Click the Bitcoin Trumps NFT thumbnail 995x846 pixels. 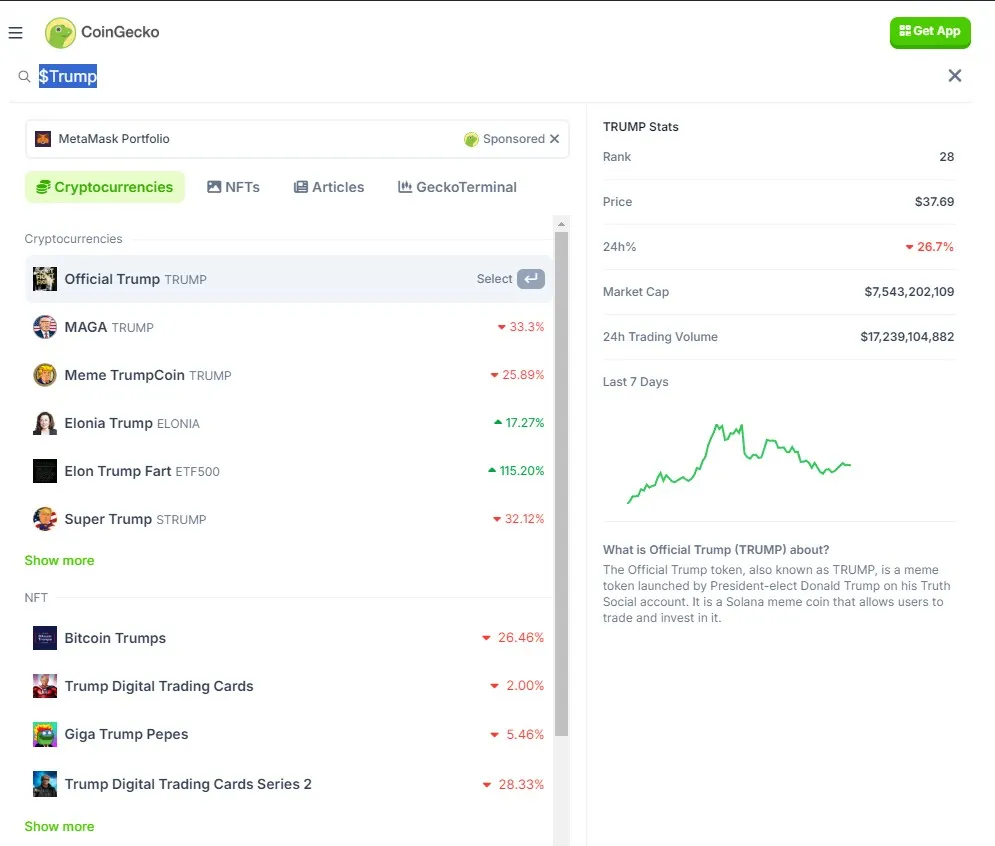[45, 638]
